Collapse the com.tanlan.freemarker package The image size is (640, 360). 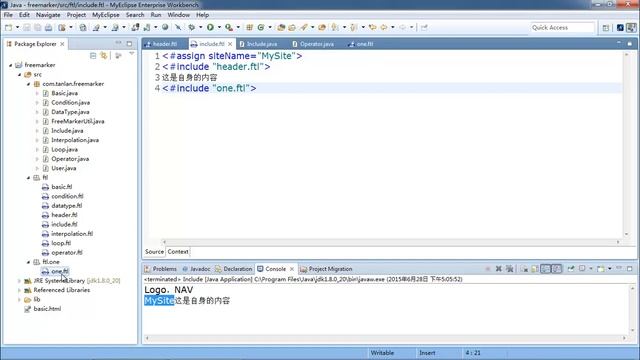point(29,84)
